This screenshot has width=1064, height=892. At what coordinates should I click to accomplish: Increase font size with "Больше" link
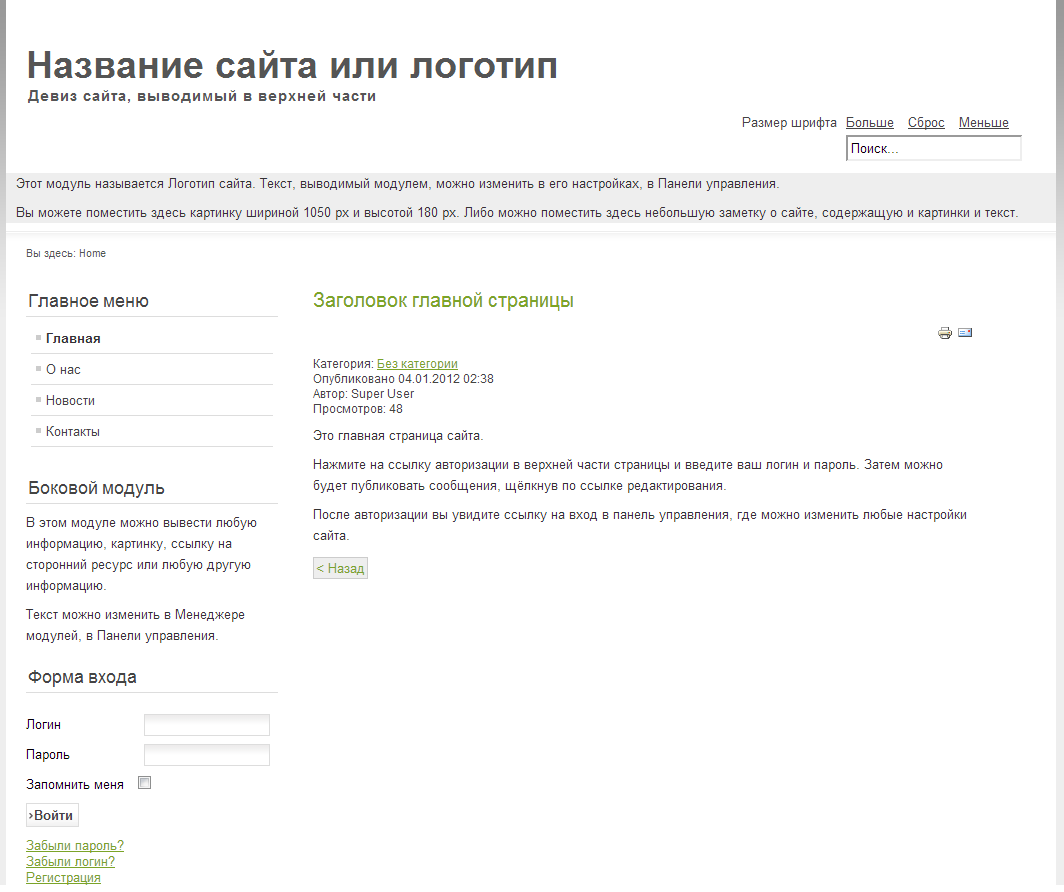point(869,123)
